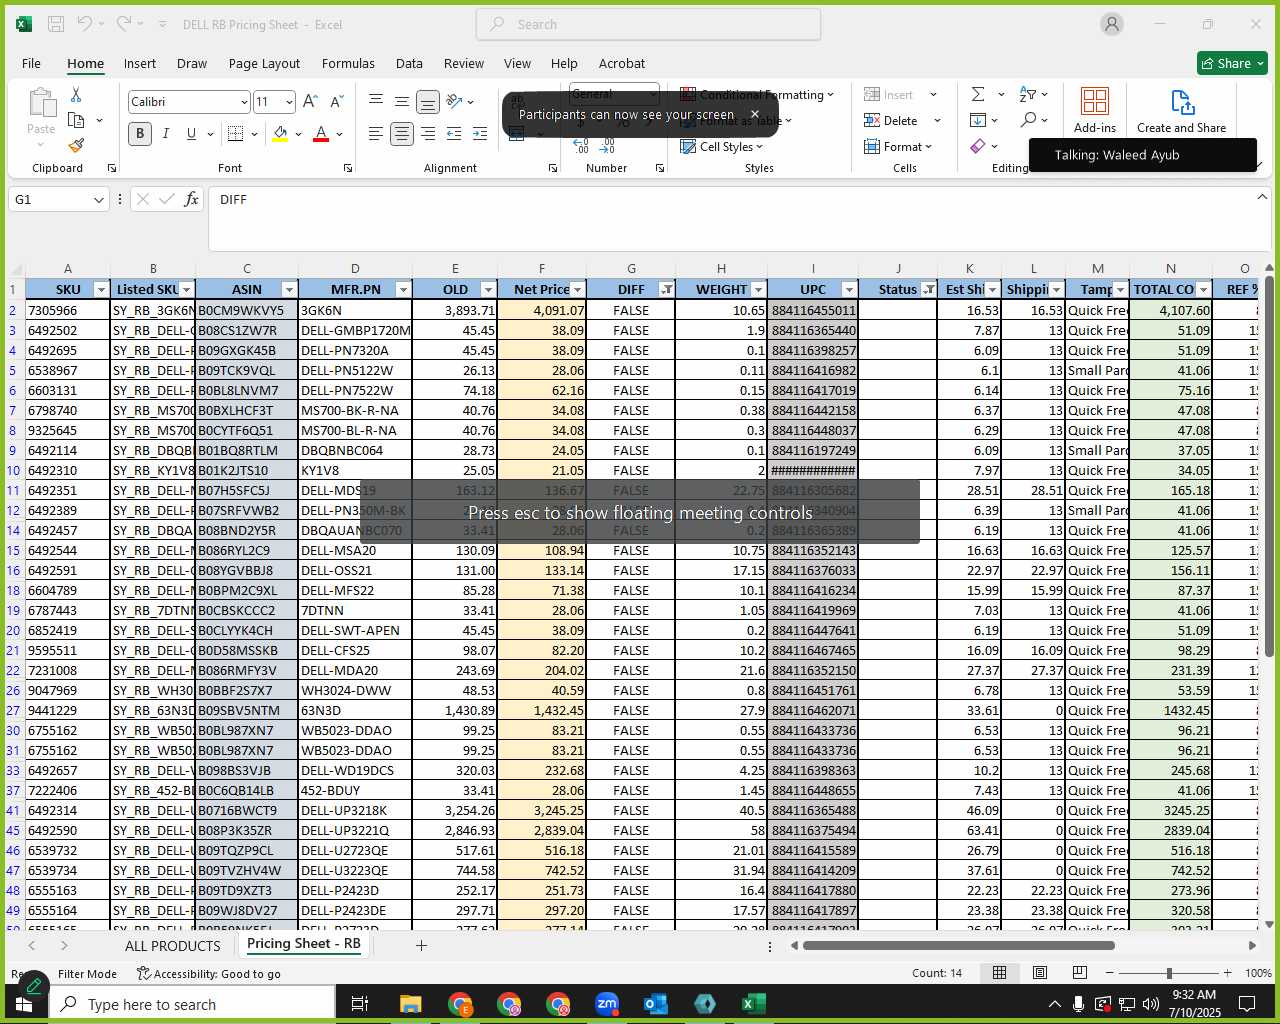The image size is (1280, 1024).
Task: Pick the yellow fill color button
Action: pos(280,134)
